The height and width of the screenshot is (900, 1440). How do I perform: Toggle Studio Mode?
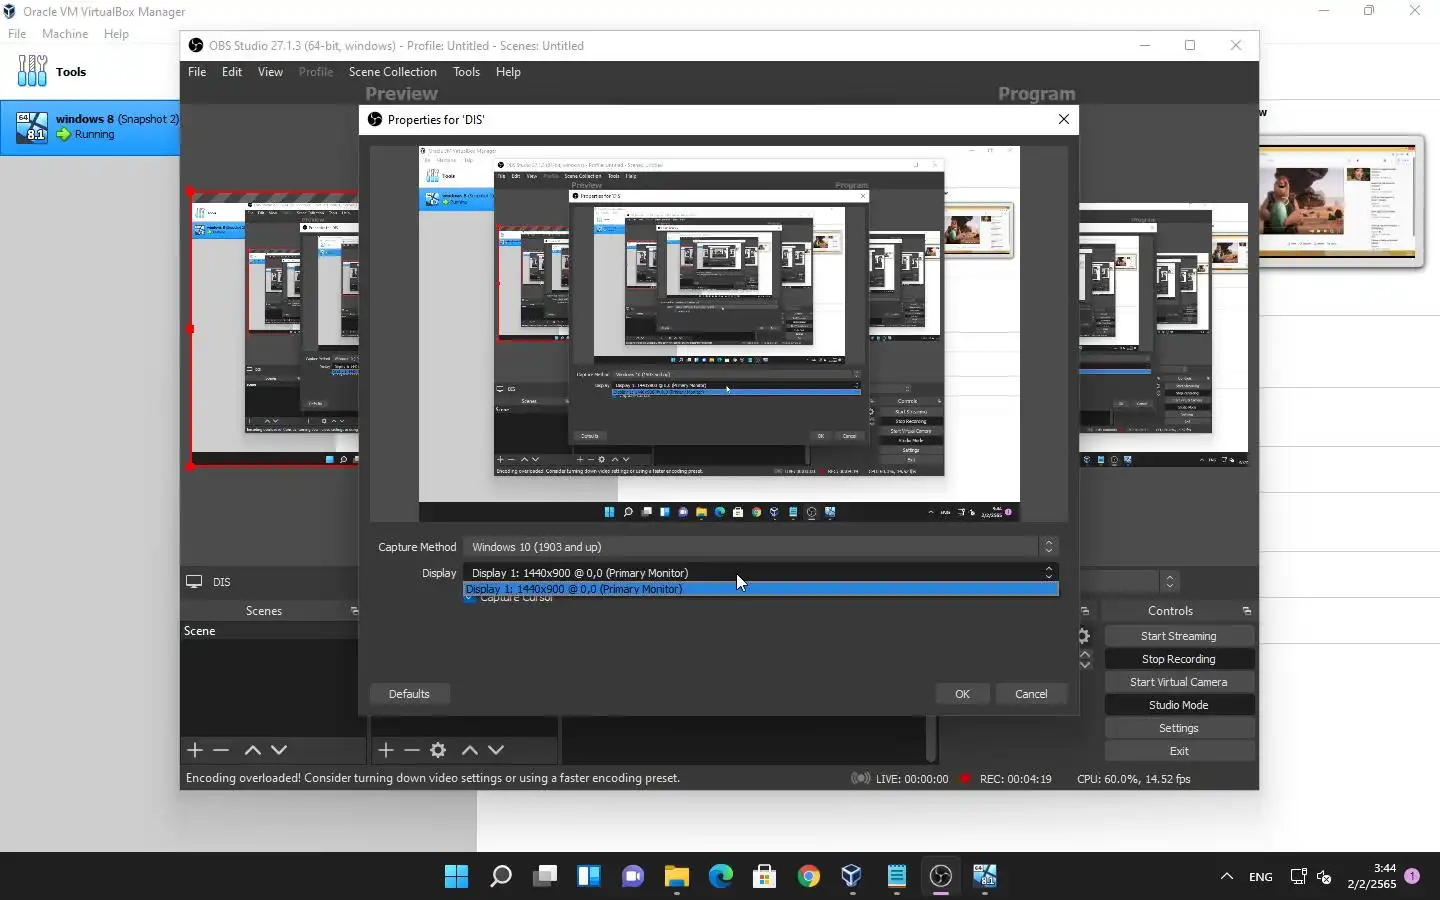tap(1179, 705)
